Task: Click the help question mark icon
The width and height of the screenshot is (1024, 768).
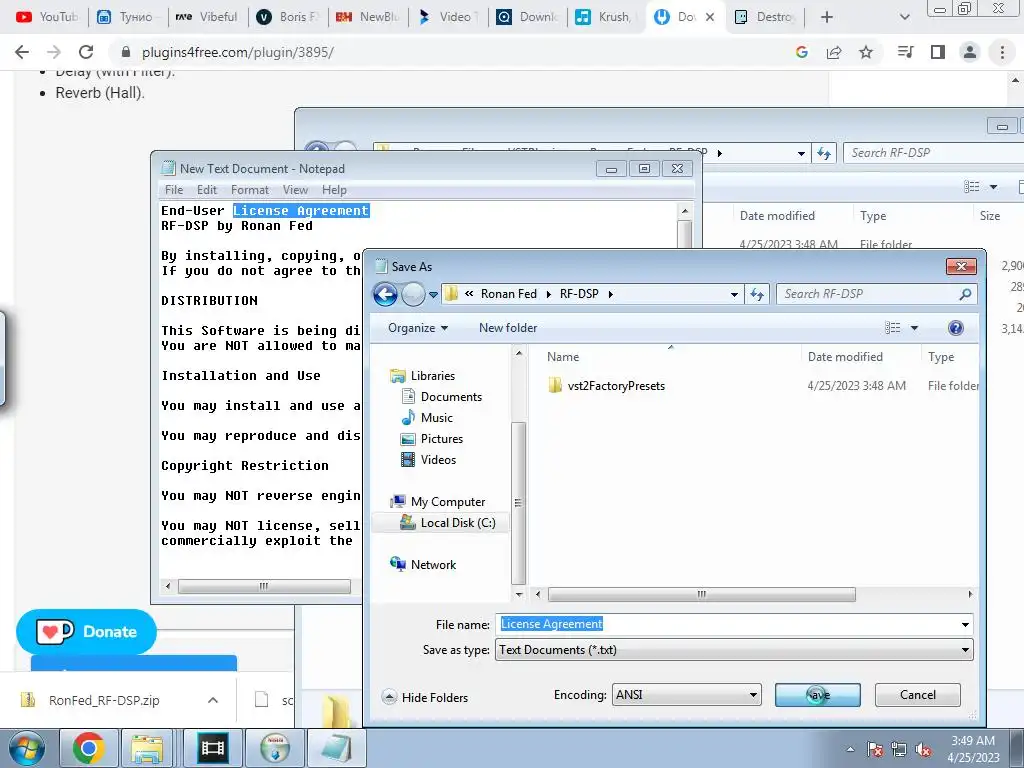Action: [x=955, y=328]
